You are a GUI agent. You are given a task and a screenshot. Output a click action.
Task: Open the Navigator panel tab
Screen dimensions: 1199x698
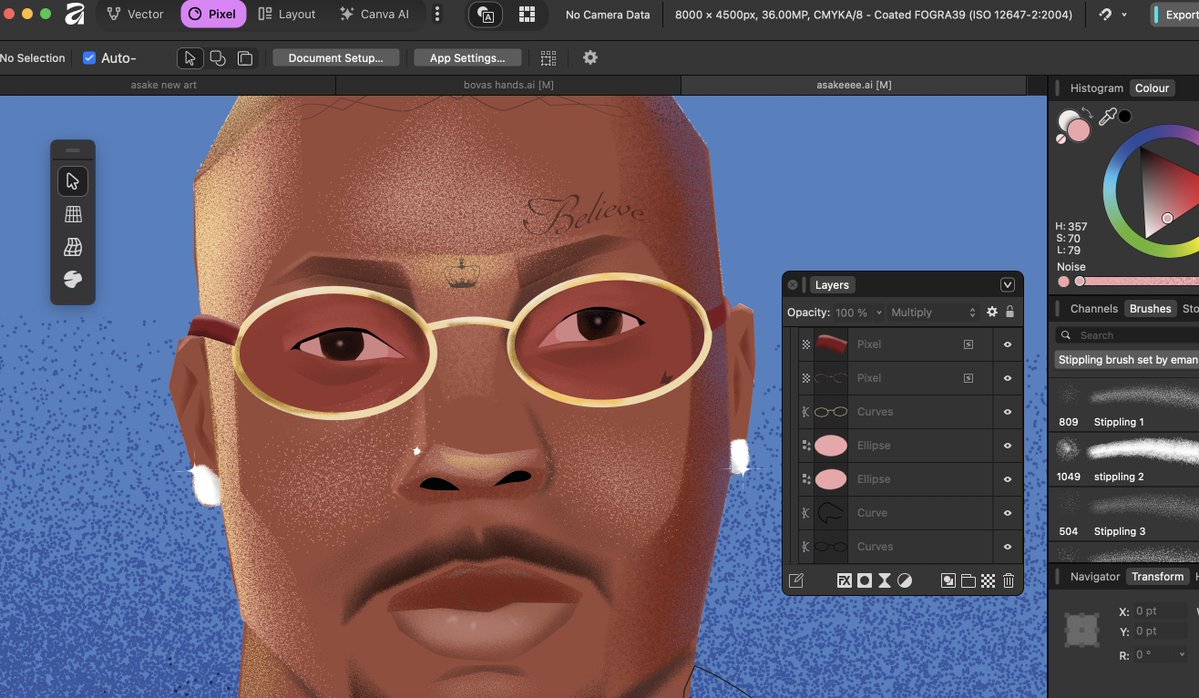click(x=1094, y=576)
